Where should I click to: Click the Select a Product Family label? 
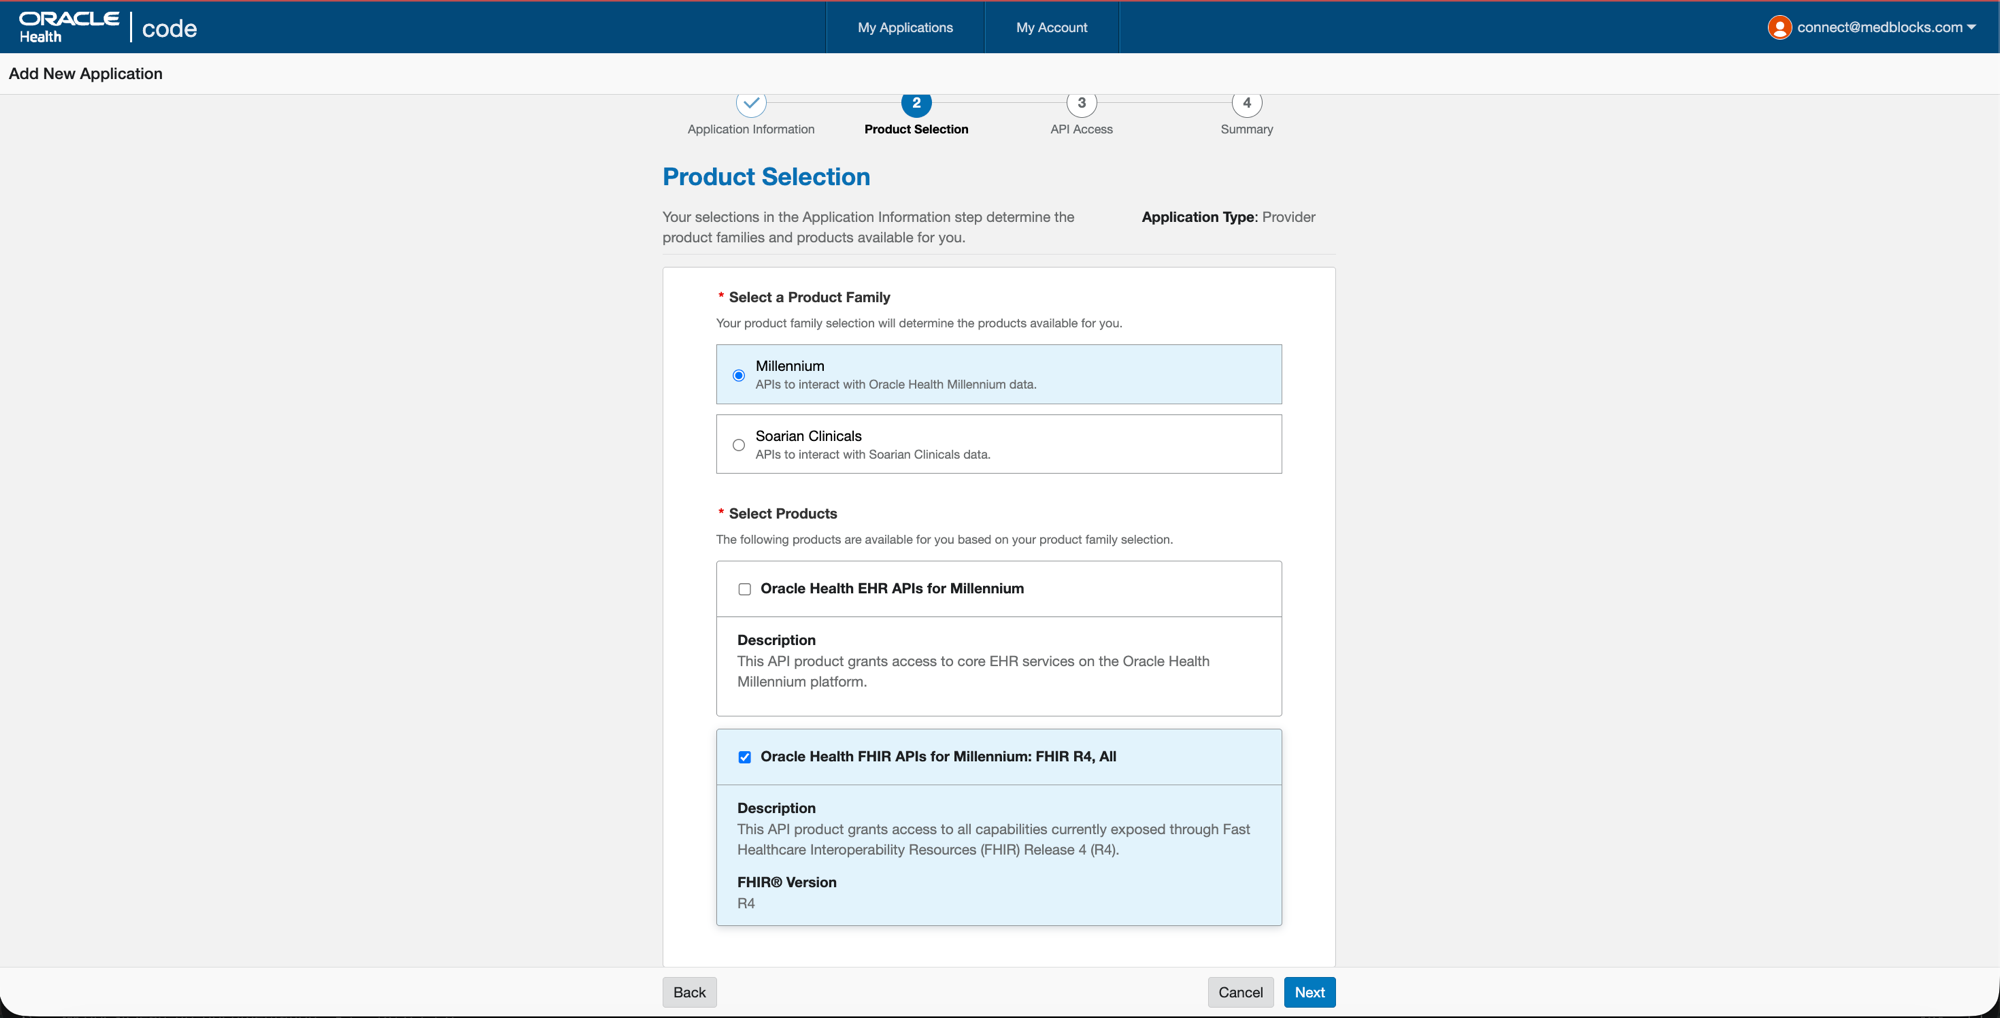pyautogui.click(x=809, y=297)
